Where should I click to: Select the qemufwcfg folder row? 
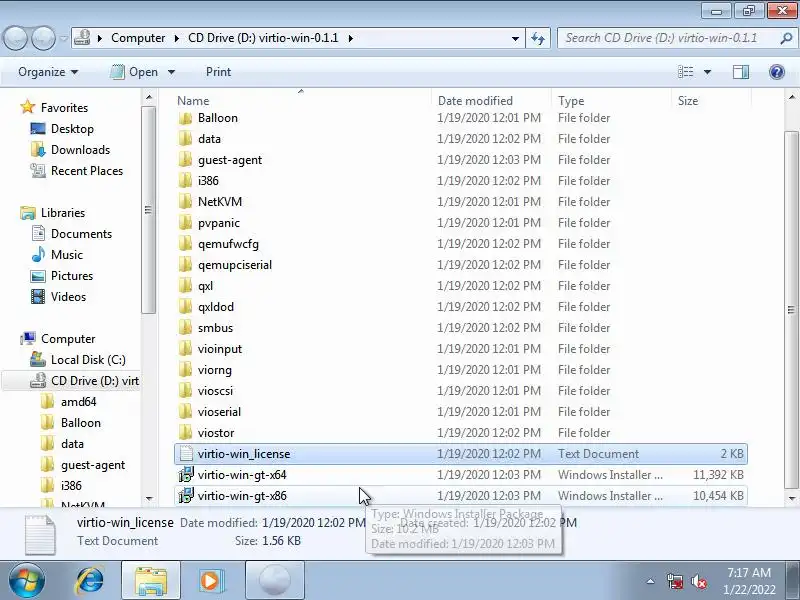tap(461, 243)
